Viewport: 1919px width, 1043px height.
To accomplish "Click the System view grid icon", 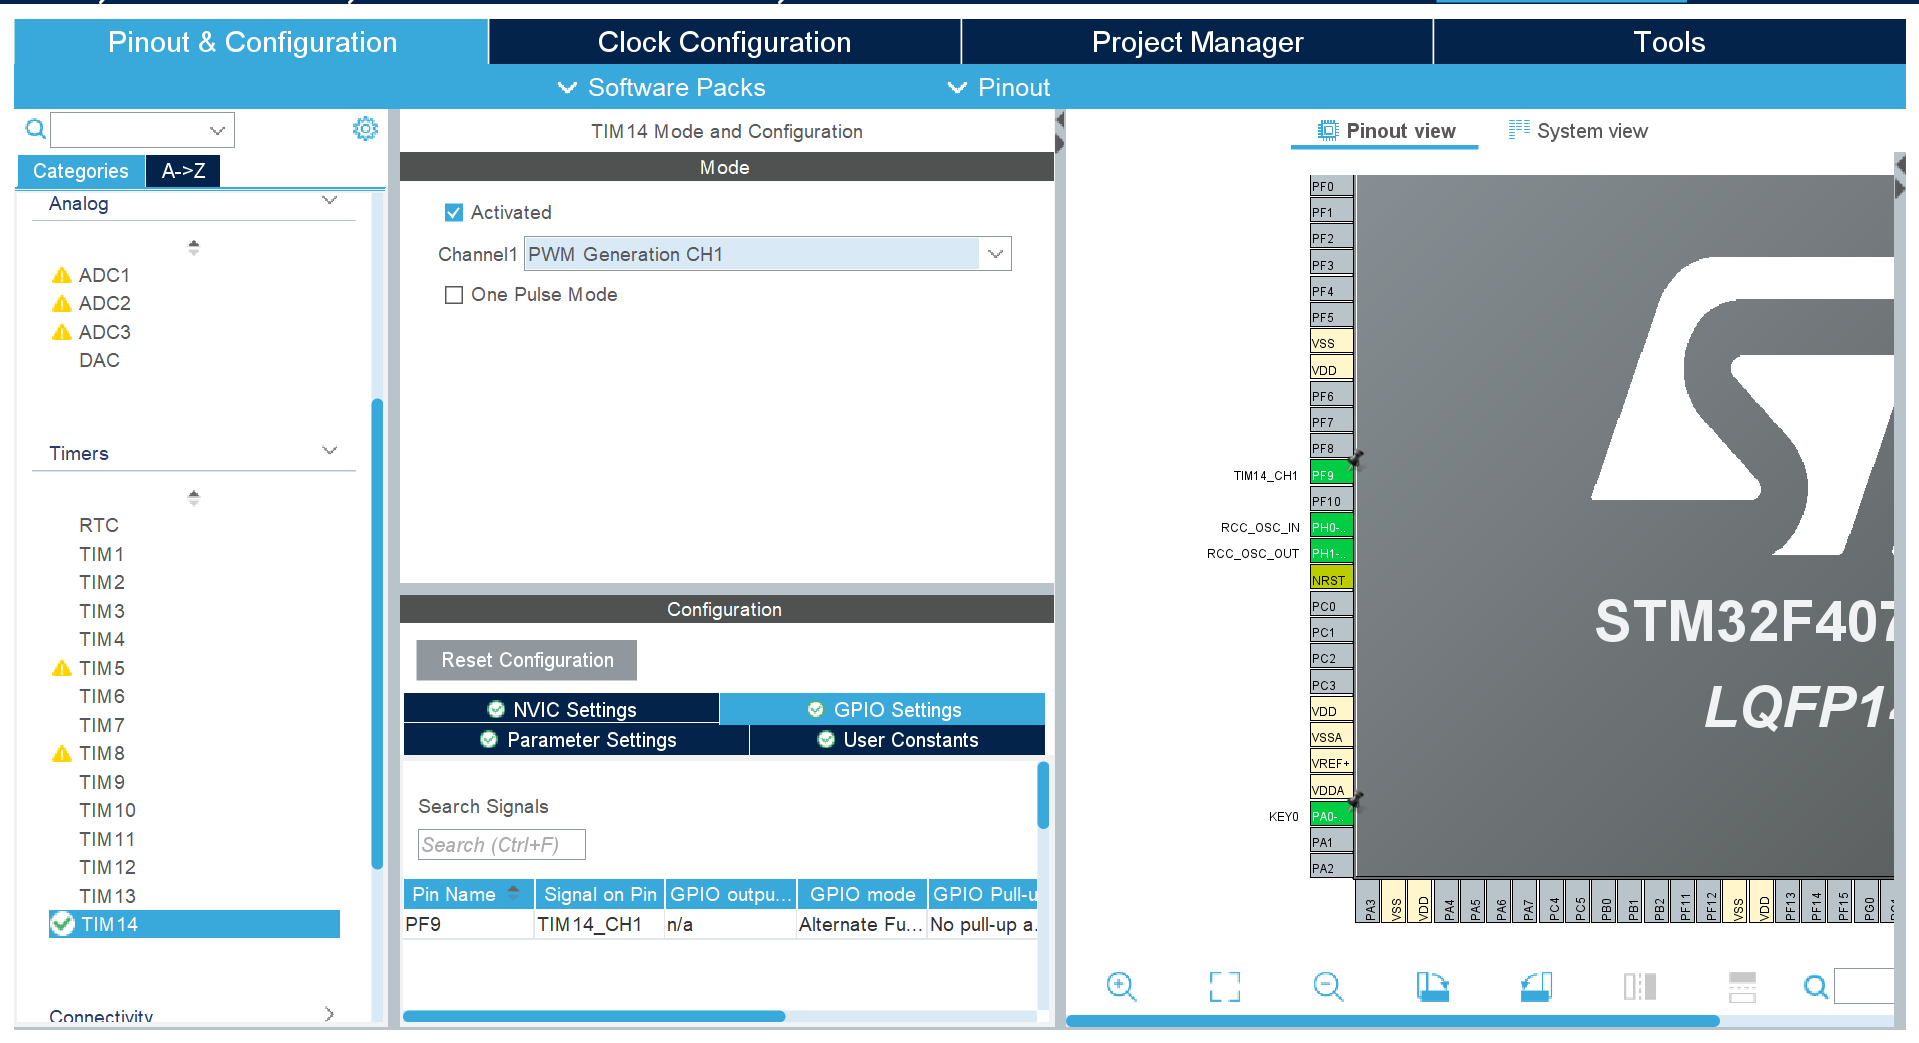I will click(x=1519, y=130).
